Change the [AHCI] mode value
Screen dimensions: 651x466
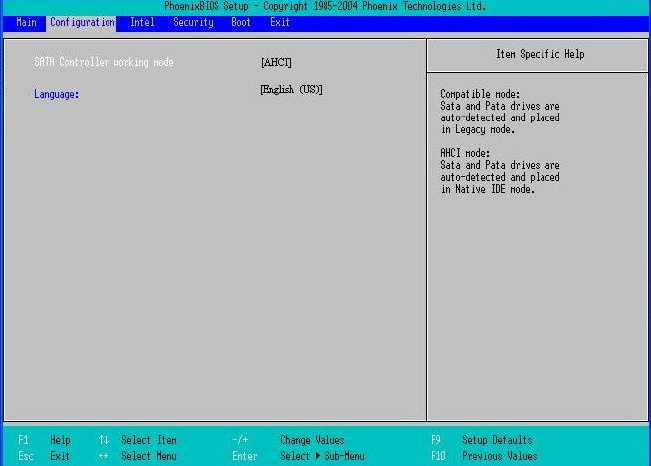coord(276,62)
